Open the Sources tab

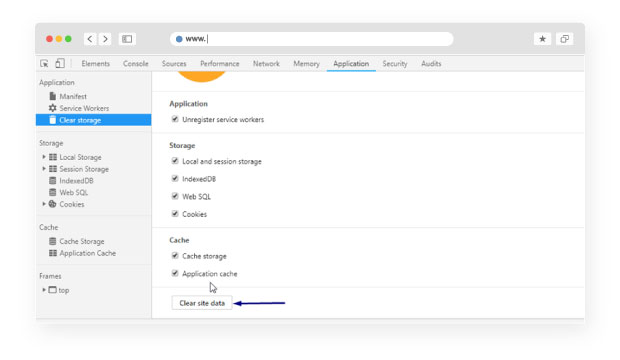click(174, 64)
